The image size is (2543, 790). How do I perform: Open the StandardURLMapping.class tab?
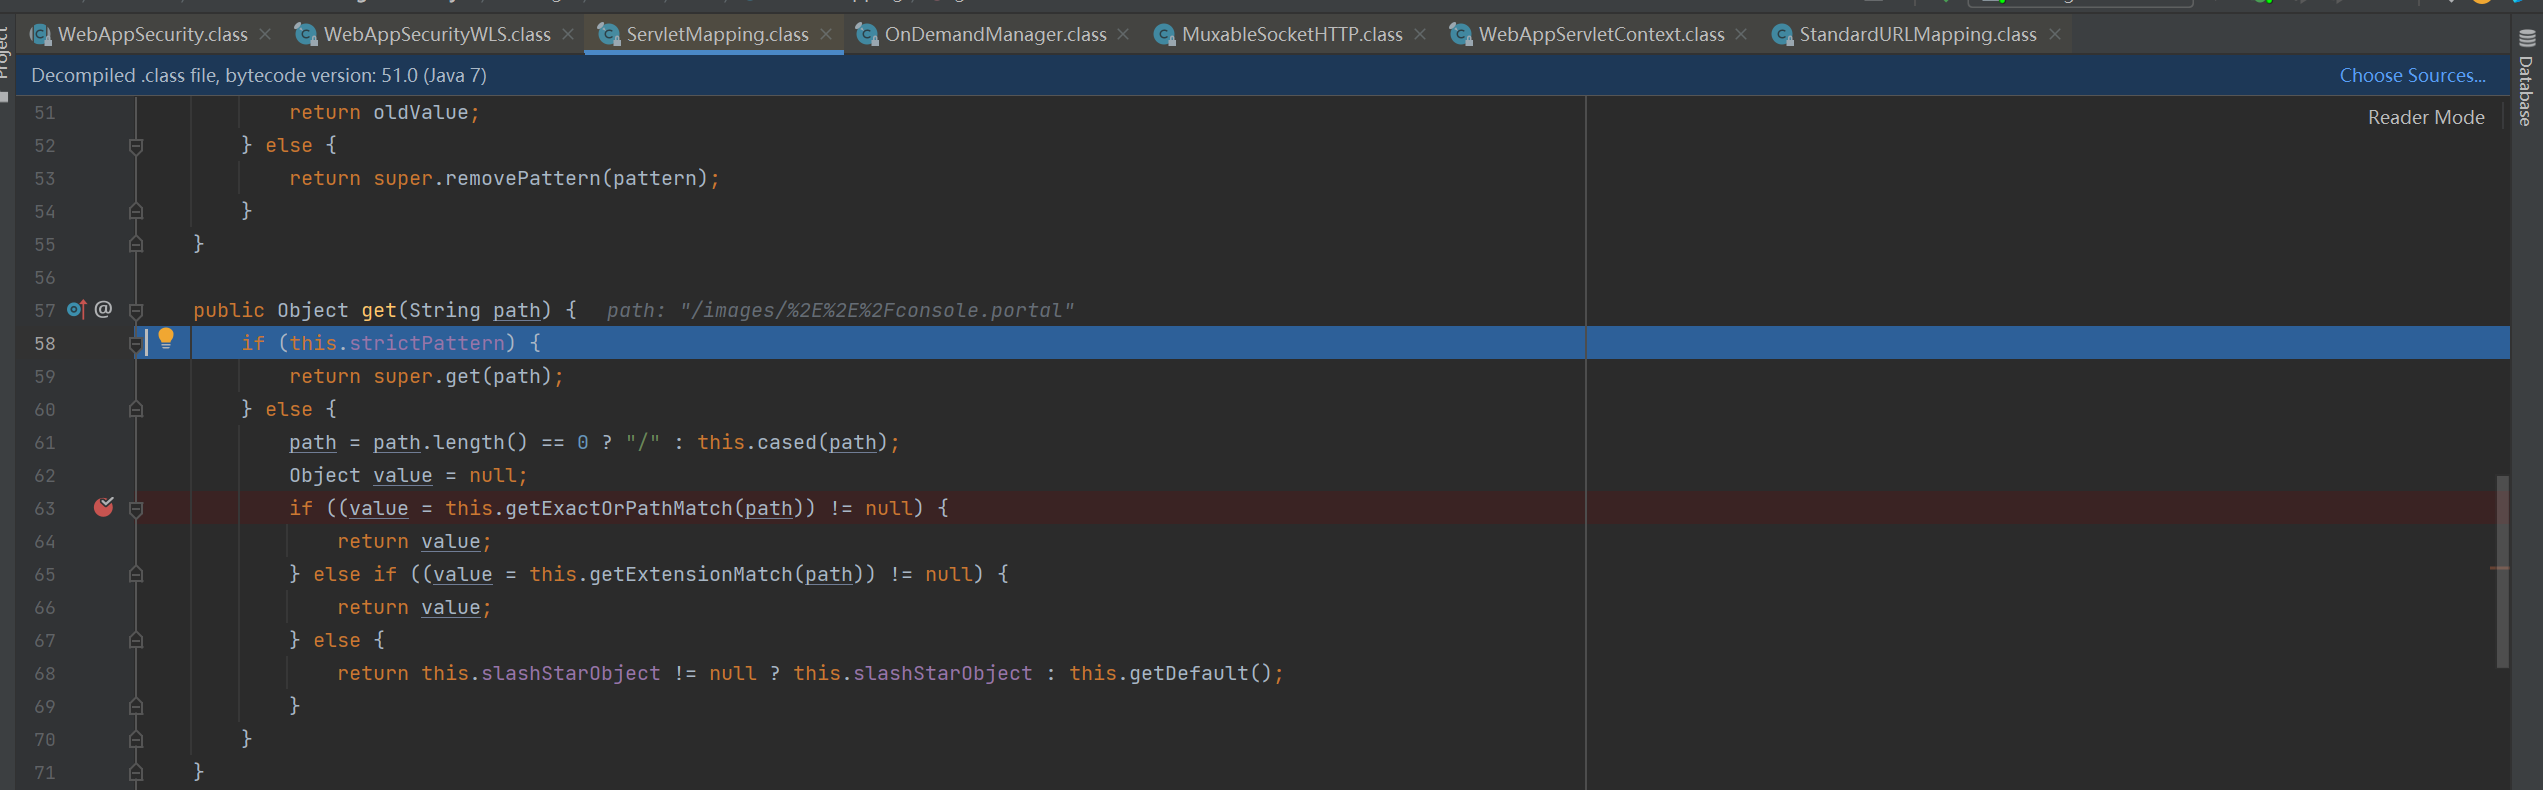click(1917, 34)
